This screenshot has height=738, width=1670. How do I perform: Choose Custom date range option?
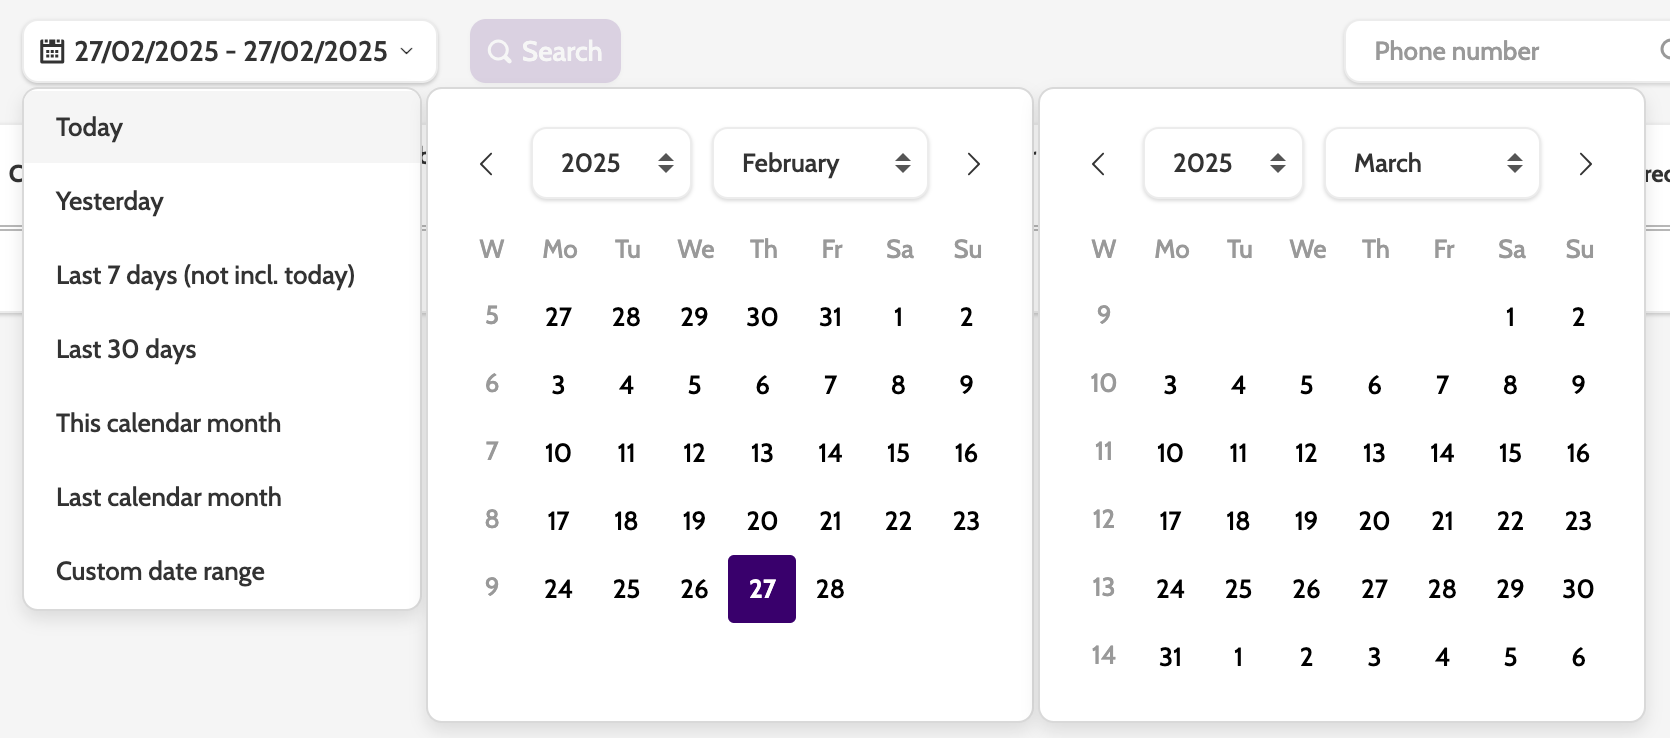coord(160,571)
